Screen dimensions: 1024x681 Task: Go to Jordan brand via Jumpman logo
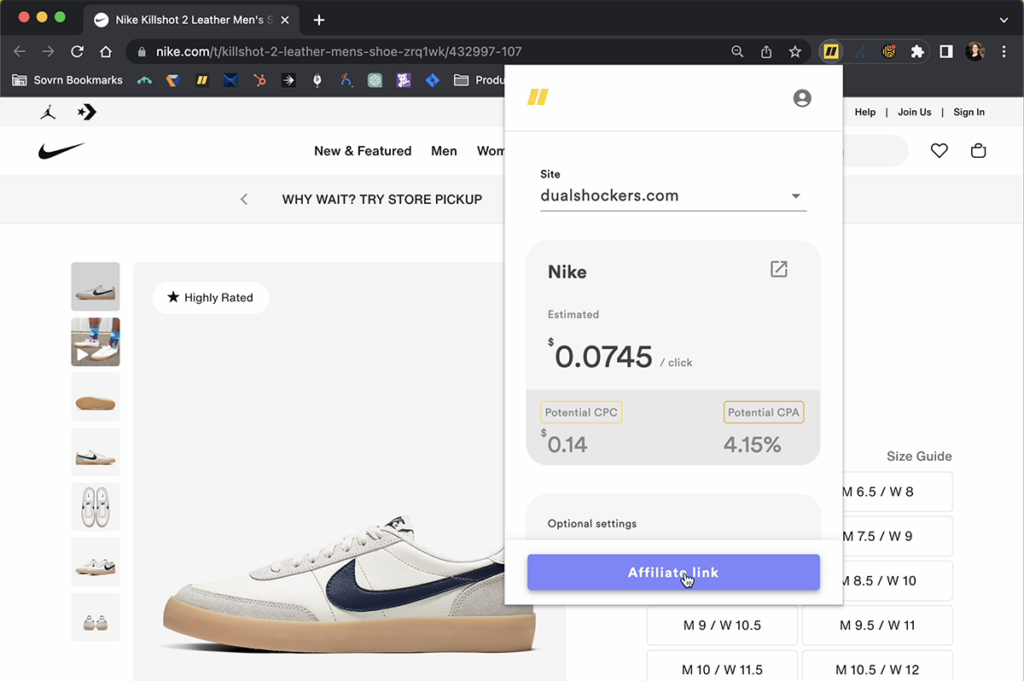tap(48, 112)
